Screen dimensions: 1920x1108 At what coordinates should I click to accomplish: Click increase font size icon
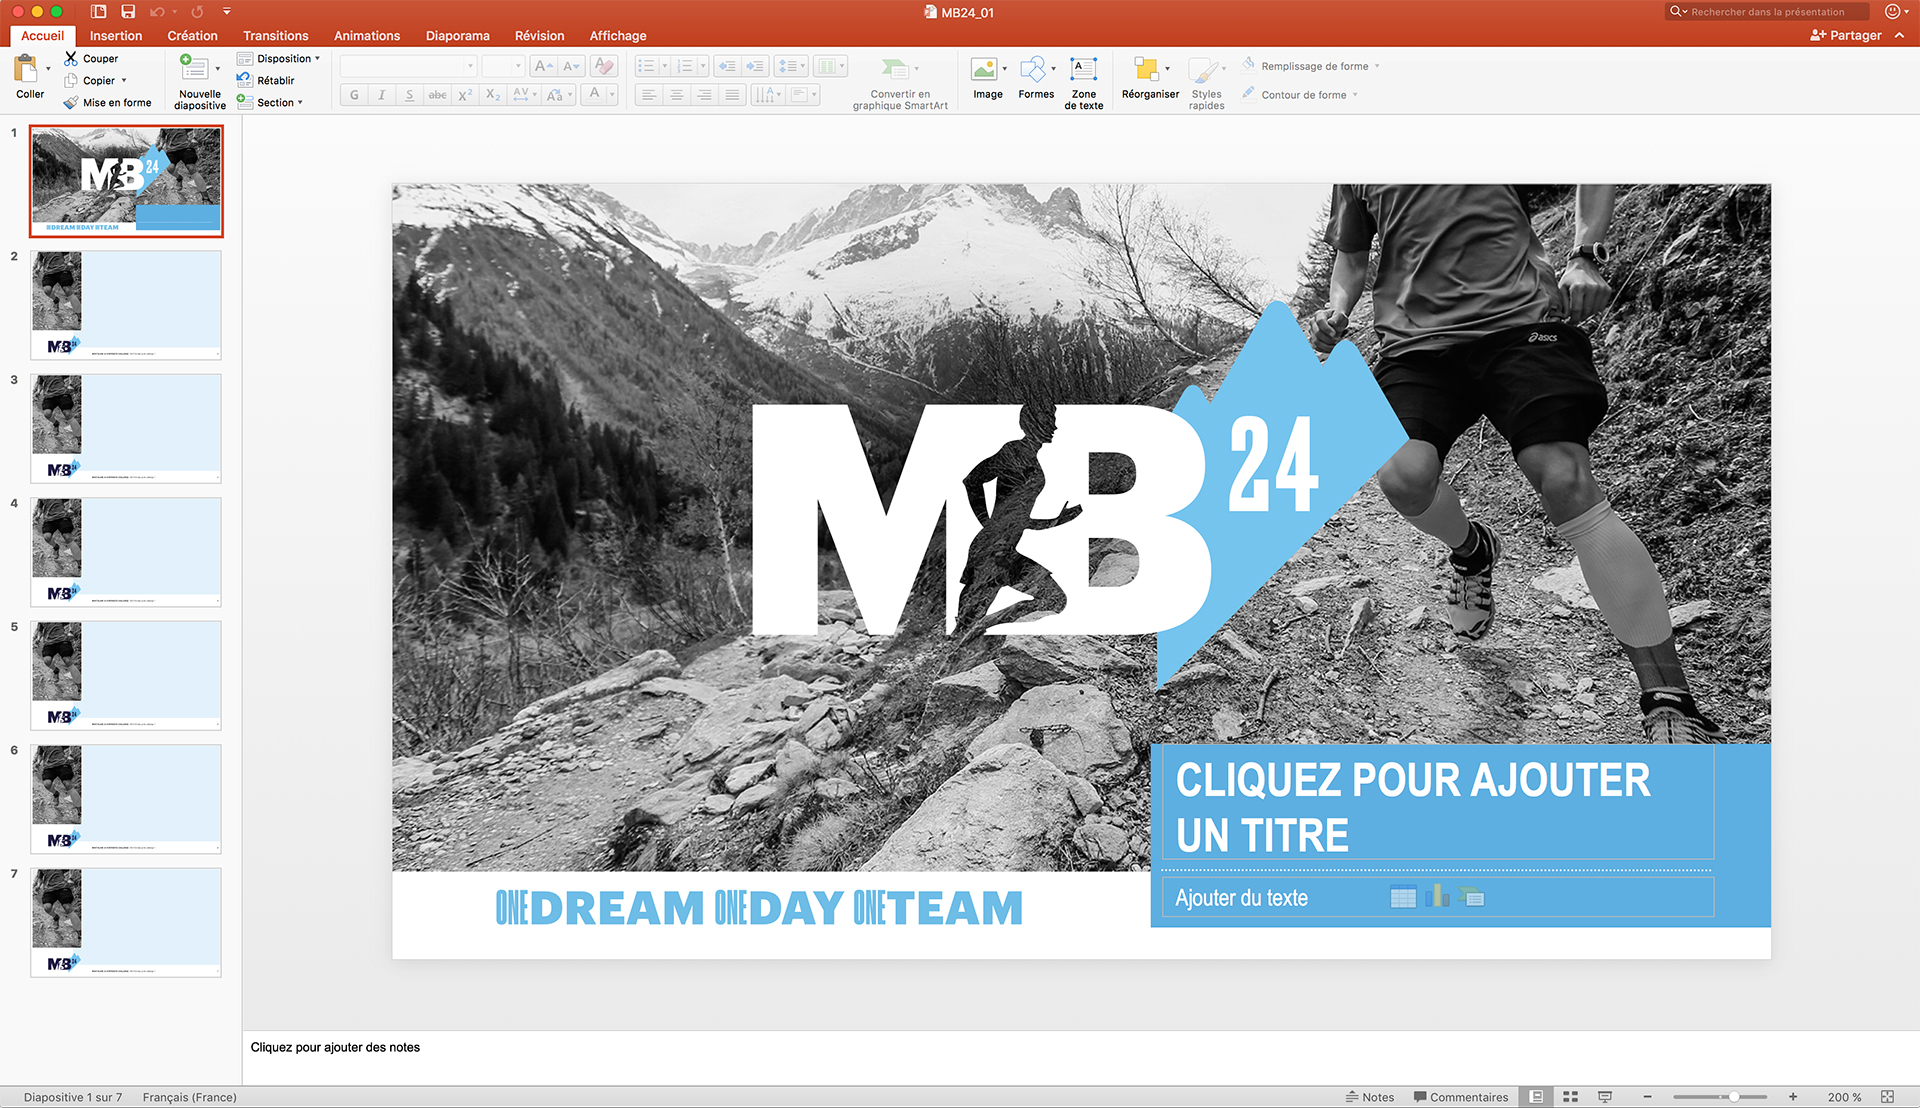pyautogui.click(x=543, y=67)
